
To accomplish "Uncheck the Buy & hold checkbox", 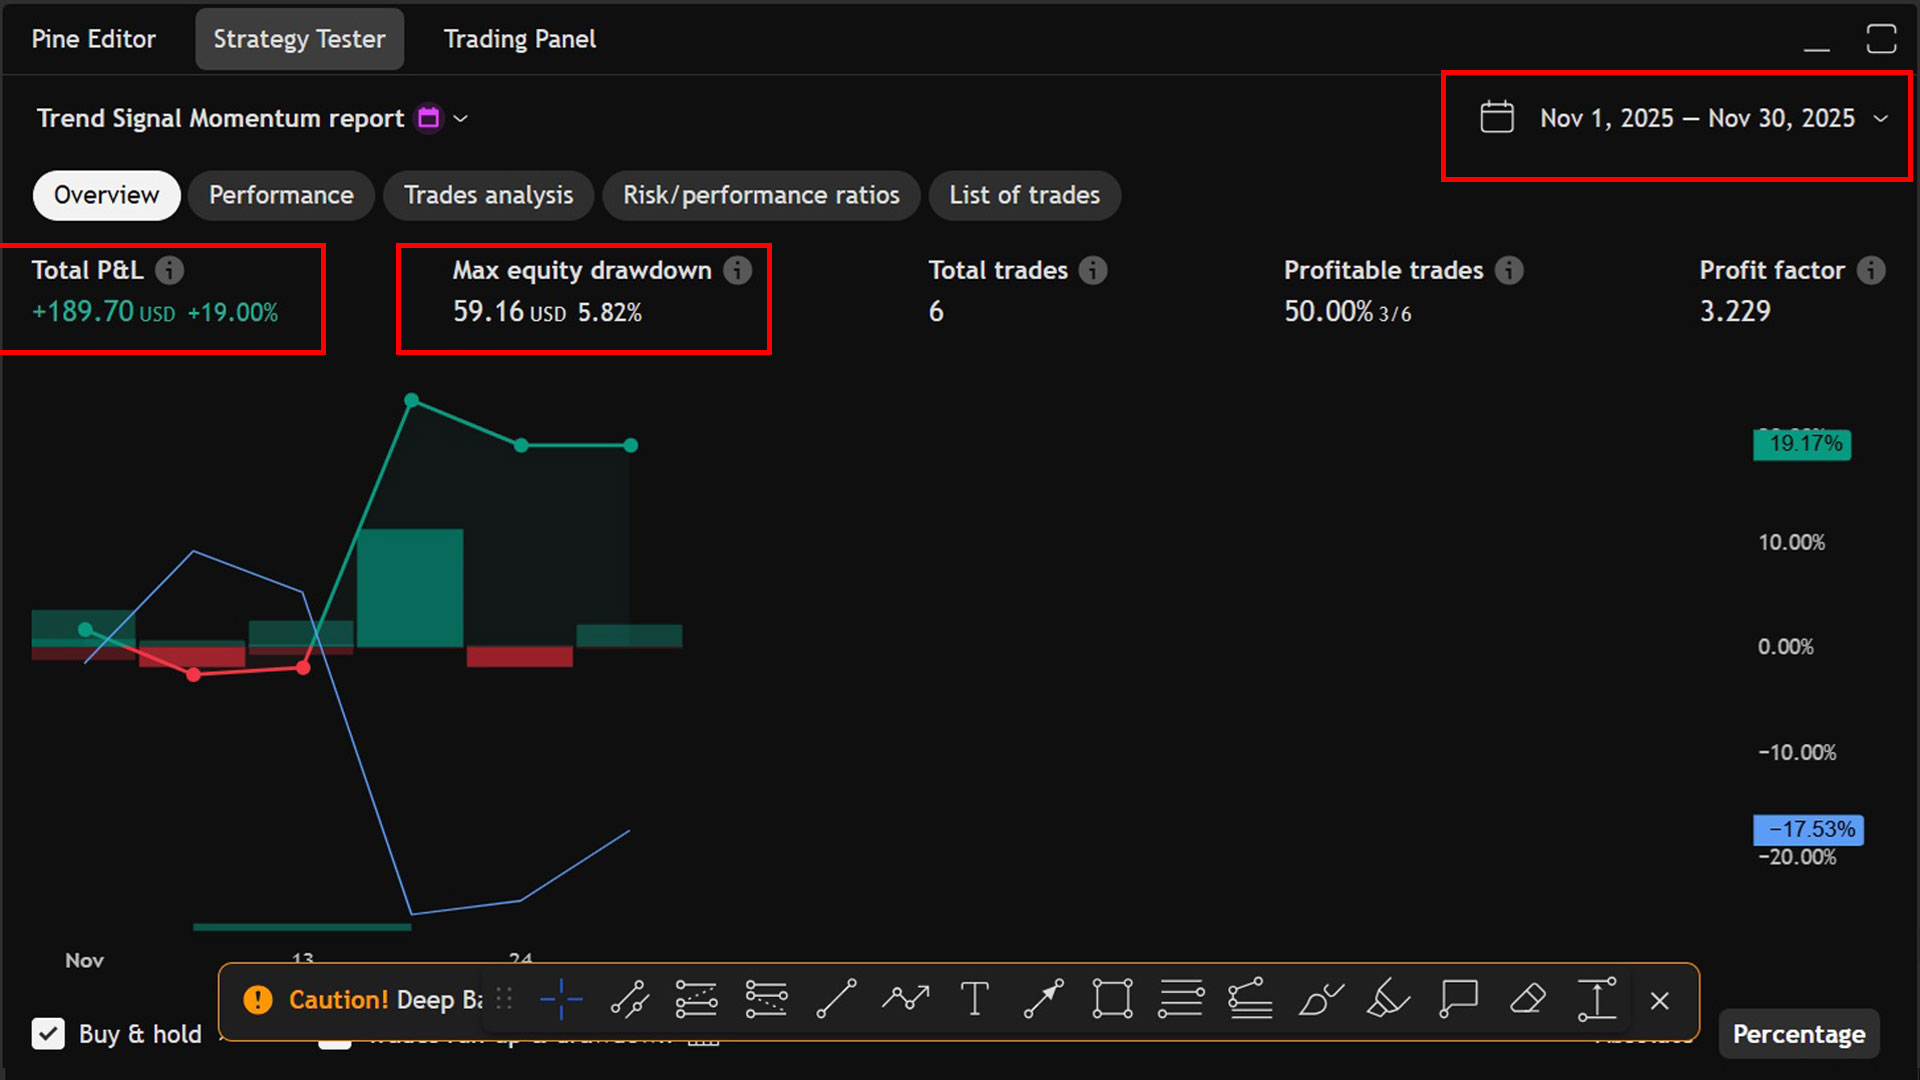I will (49, 1034).
